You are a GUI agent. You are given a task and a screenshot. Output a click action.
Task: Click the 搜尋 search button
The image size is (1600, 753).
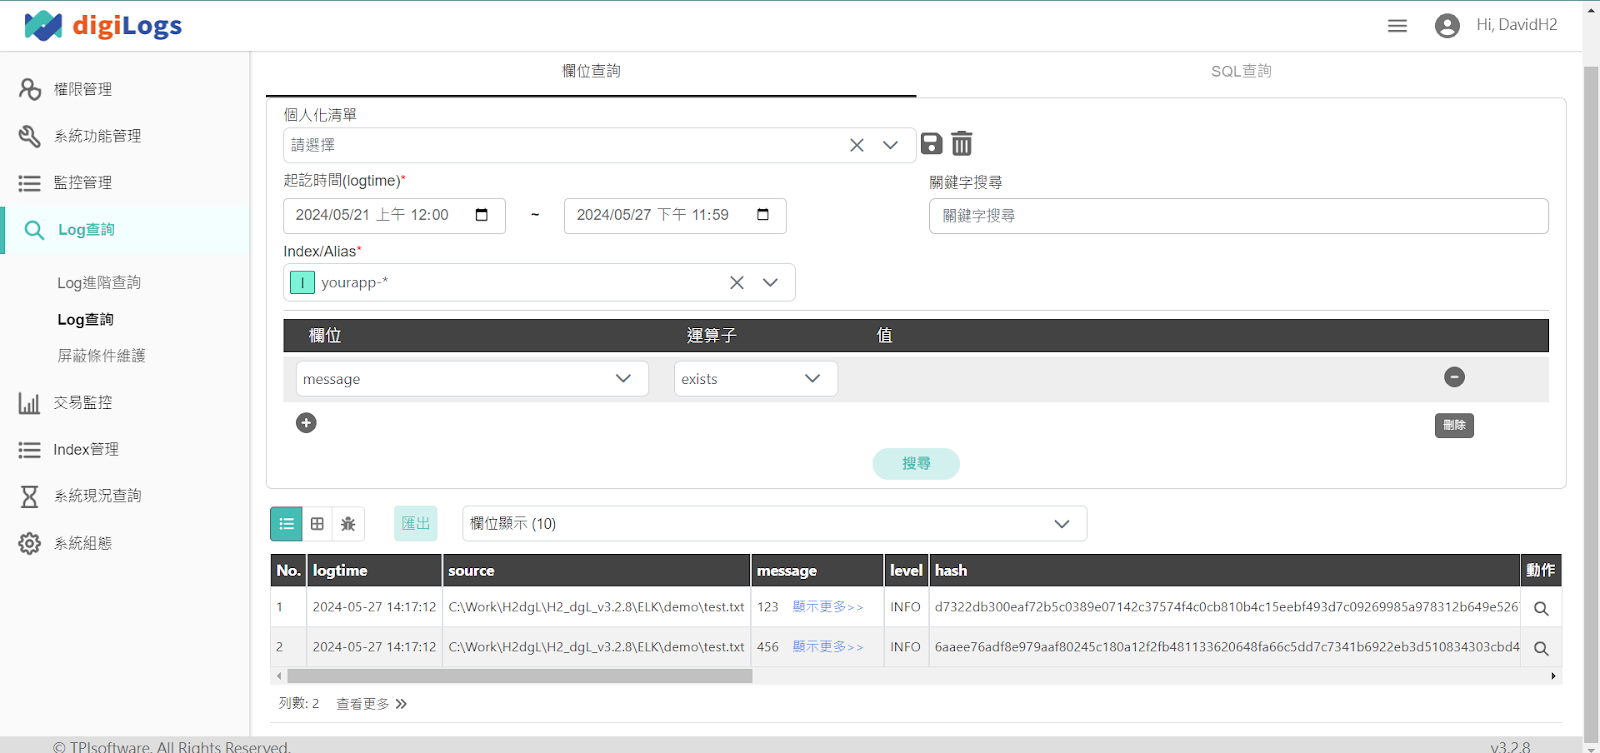point(916,464)
